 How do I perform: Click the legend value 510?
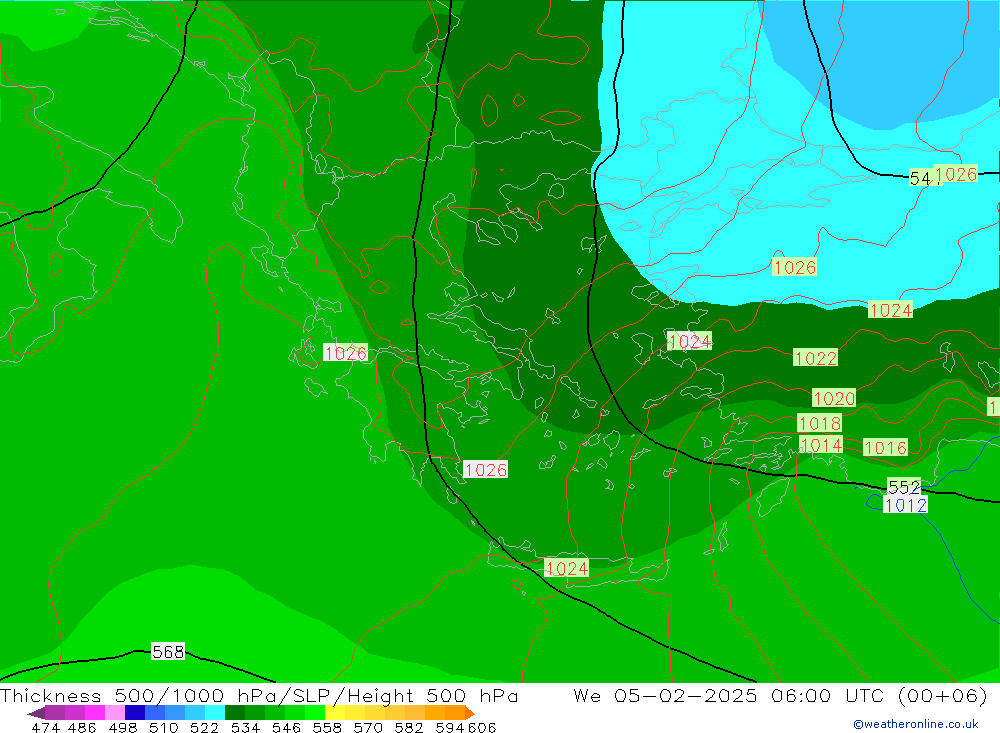(163, 727)
